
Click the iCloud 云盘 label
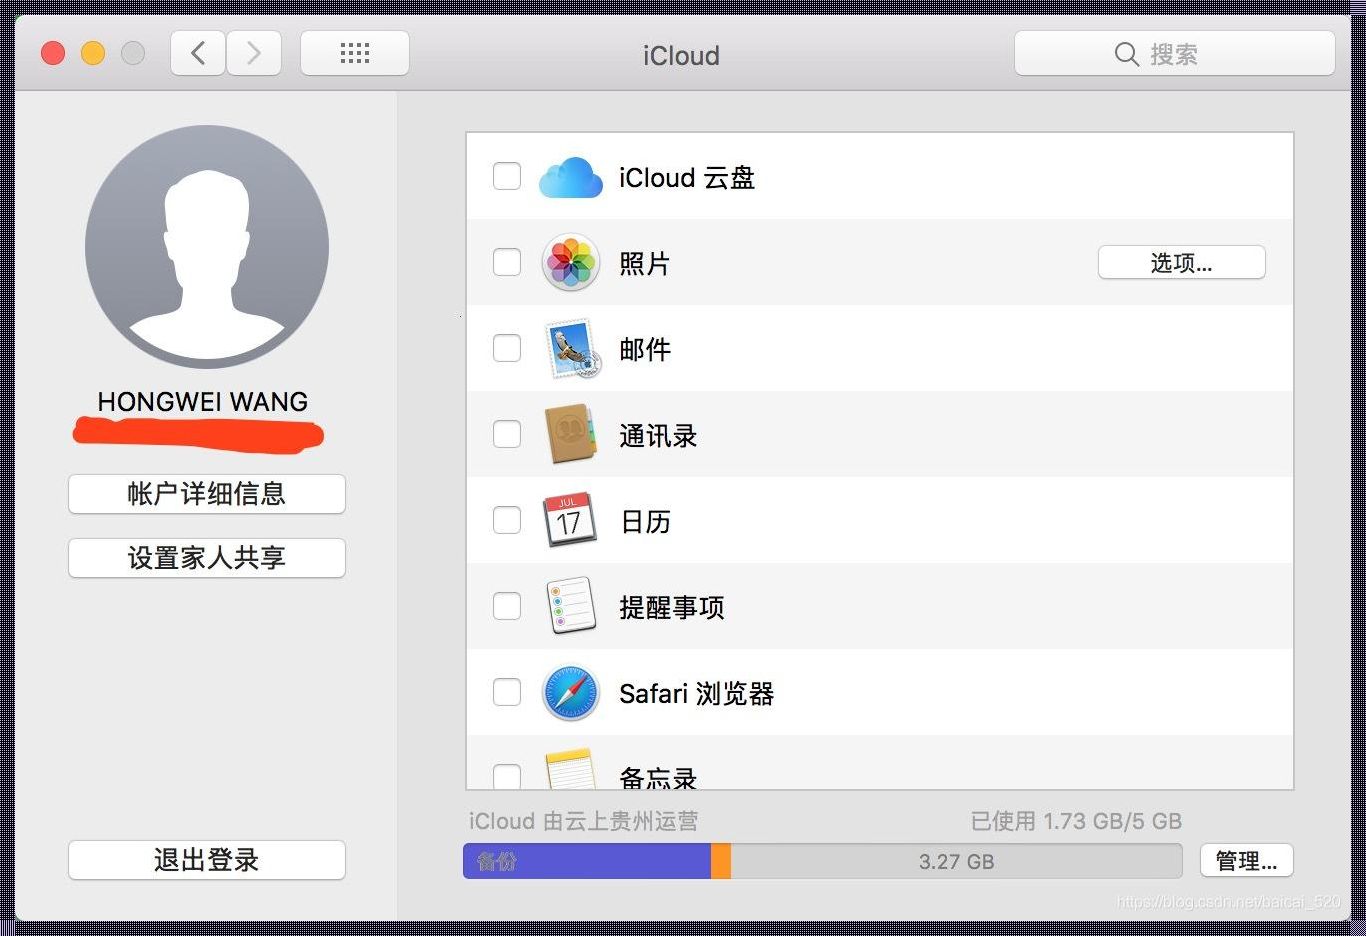pyautogui.click(x=687, y=178)
